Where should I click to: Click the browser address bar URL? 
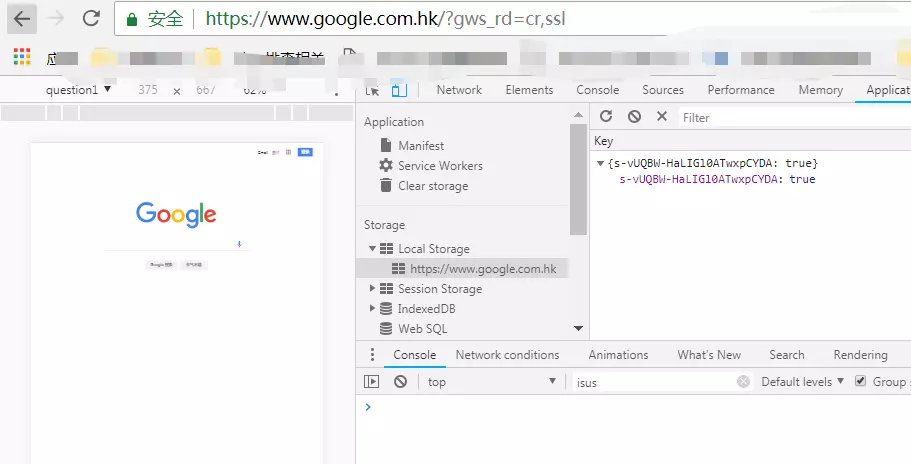385,19
